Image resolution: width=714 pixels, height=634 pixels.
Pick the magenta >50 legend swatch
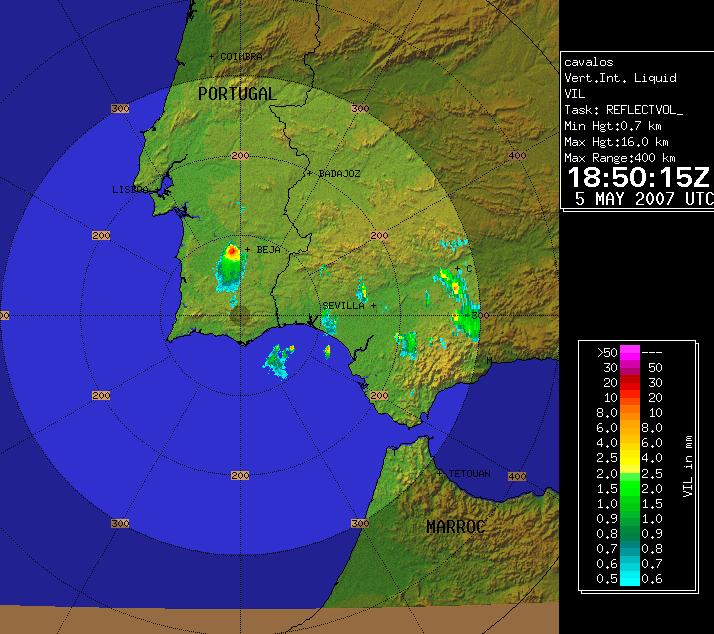(630, 352)
